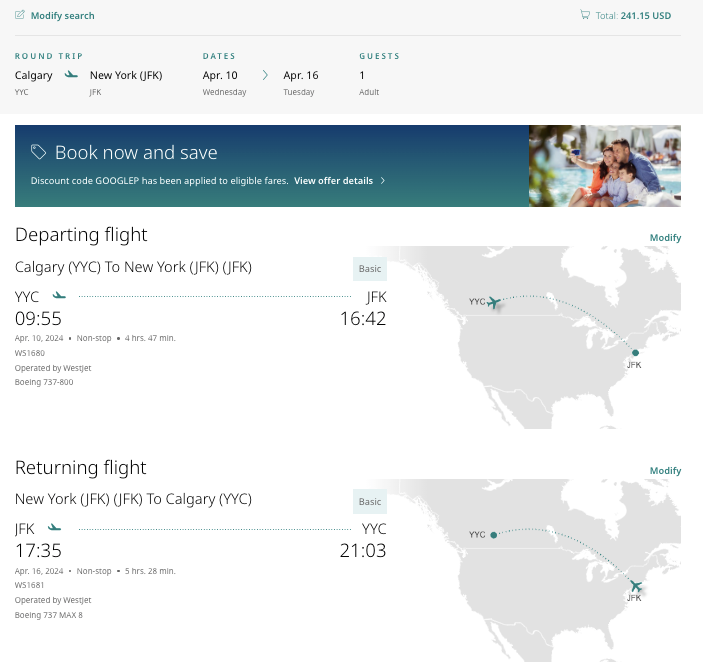Image resolution: width=703 pixels, height=671 pixels.
Task: Click the plane icon between Calgary and New York
Action: click(71, 75)
